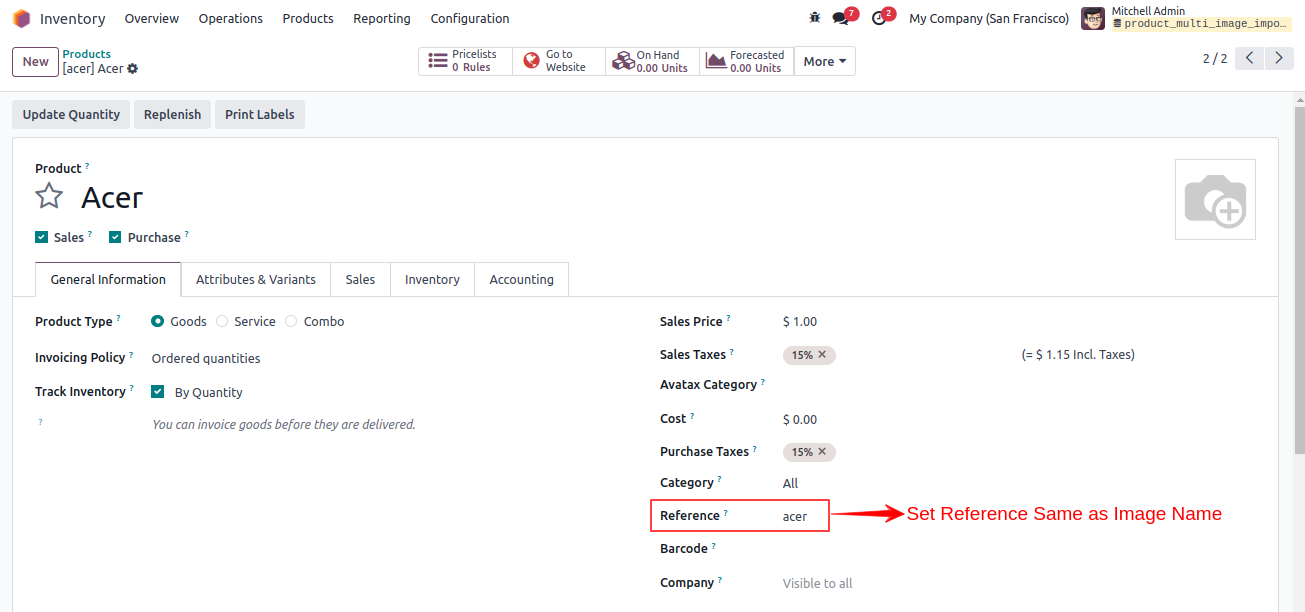This screenshot has width=1305, height=612.
Task: Go to next record arrow
Action: point(1279,58)
